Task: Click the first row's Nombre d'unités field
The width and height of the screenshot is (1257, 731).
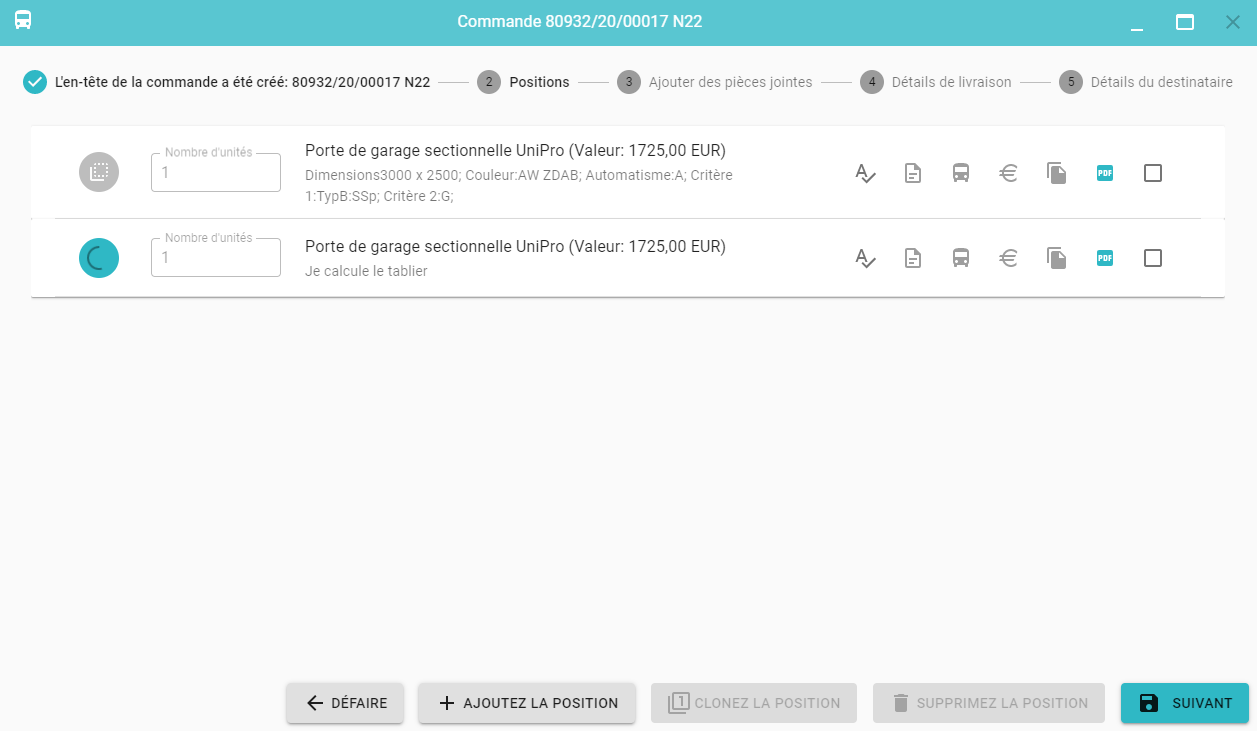Action: 216,173
